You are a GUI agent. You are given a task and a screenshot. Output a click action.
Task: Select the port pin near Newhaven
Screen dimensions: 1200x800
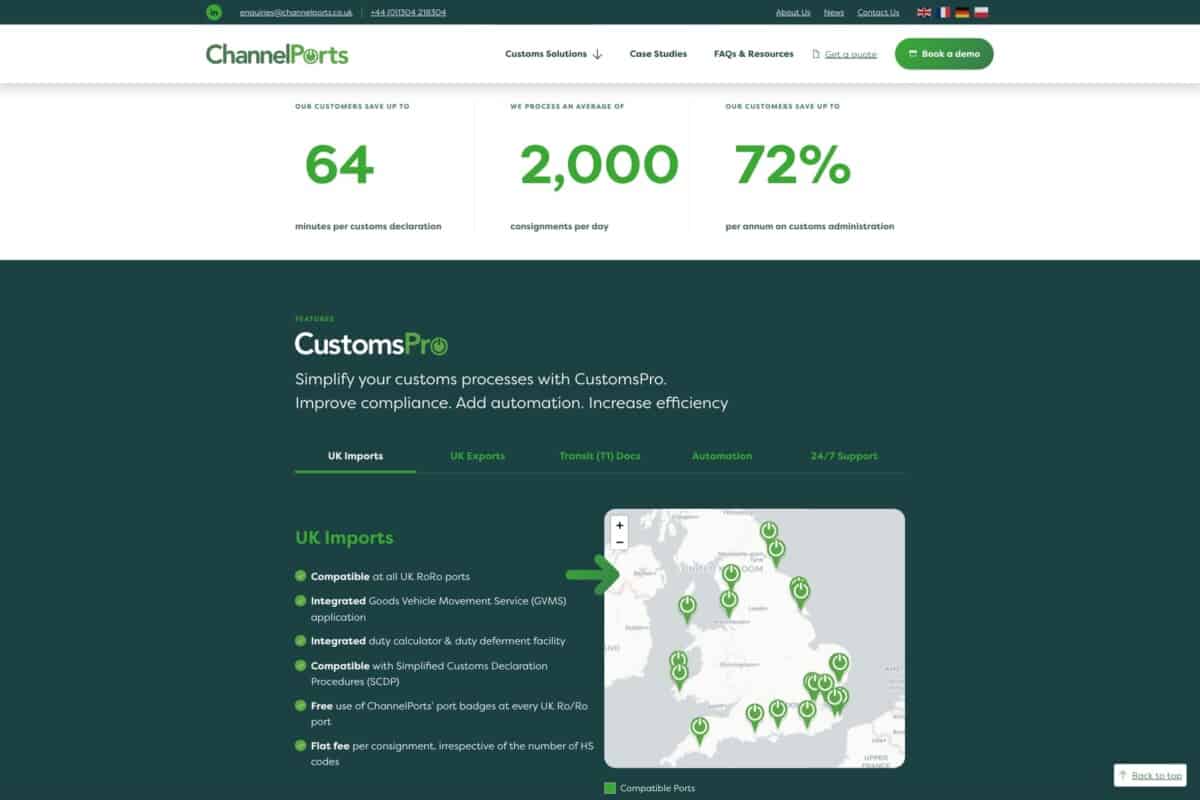pos(807,712)
